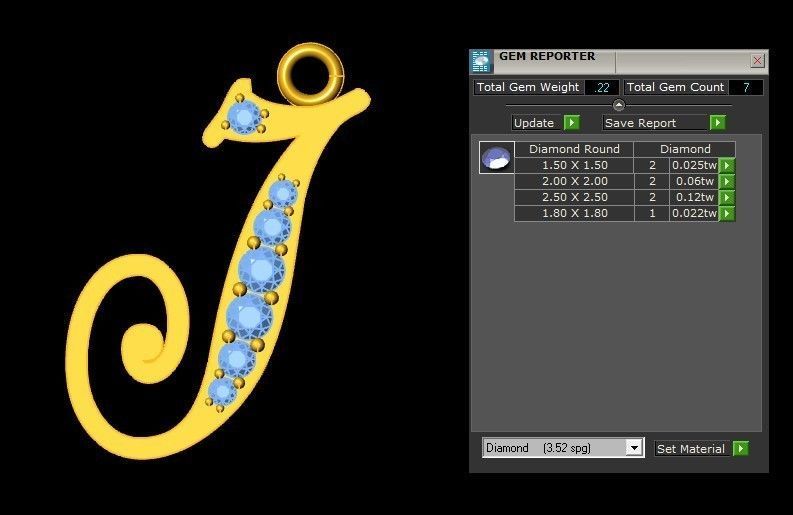Click the Save Report button
This screenshot has width=793, height=515.
(655, 123)
